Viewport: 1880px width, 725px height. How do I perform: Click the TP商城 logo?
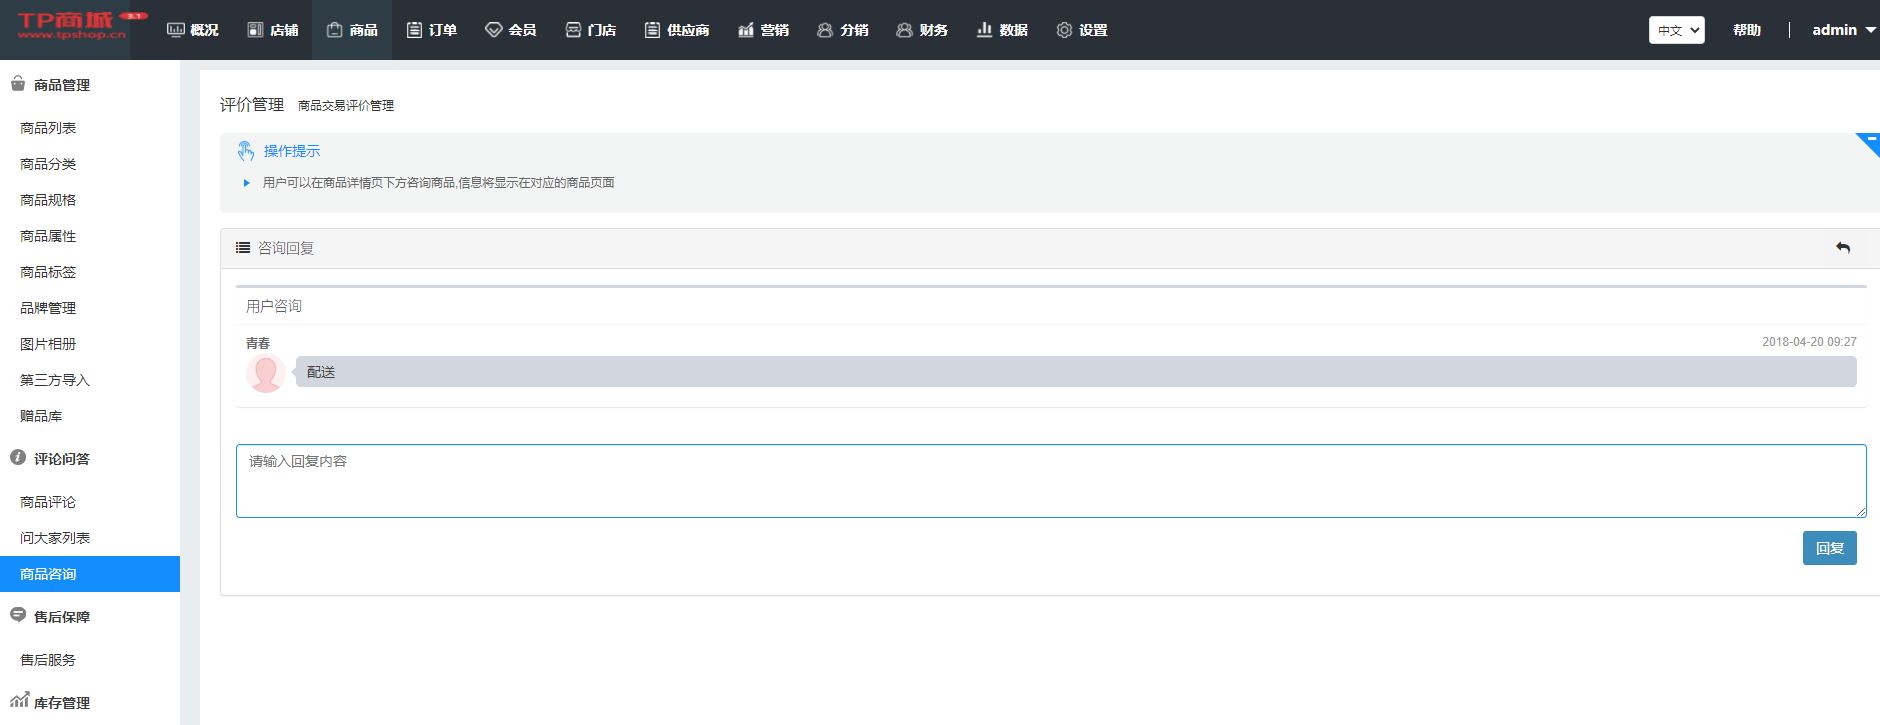click(x=72, y=27)
